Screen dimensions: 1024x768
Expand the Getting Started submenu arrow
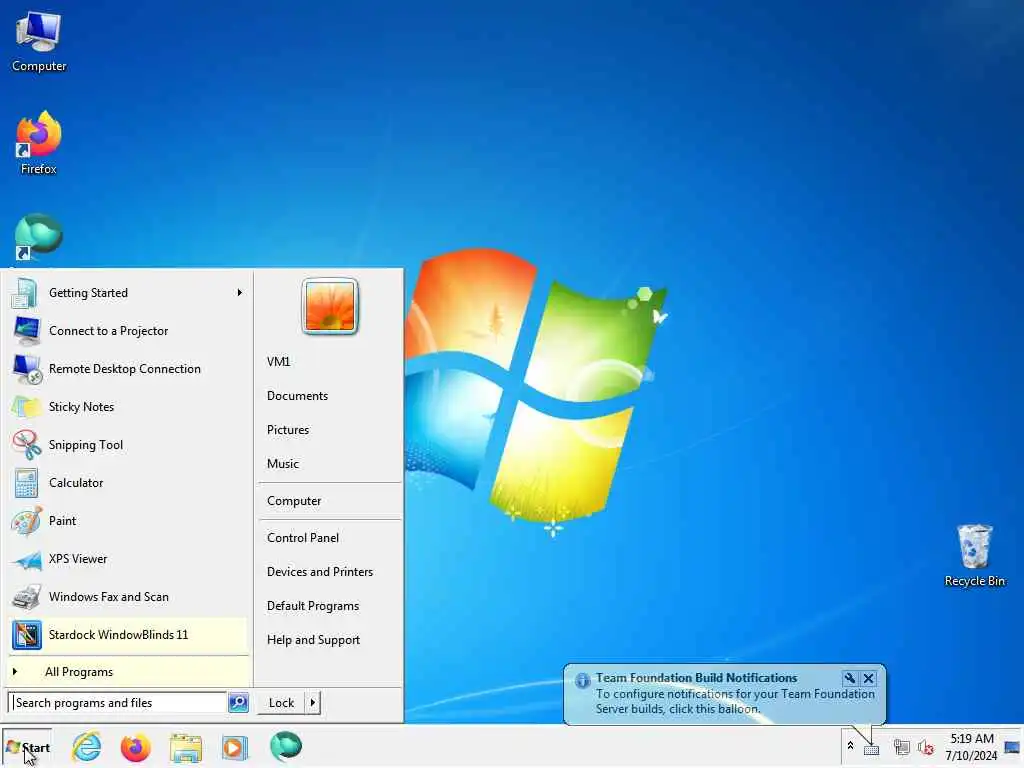pos(240,293)
